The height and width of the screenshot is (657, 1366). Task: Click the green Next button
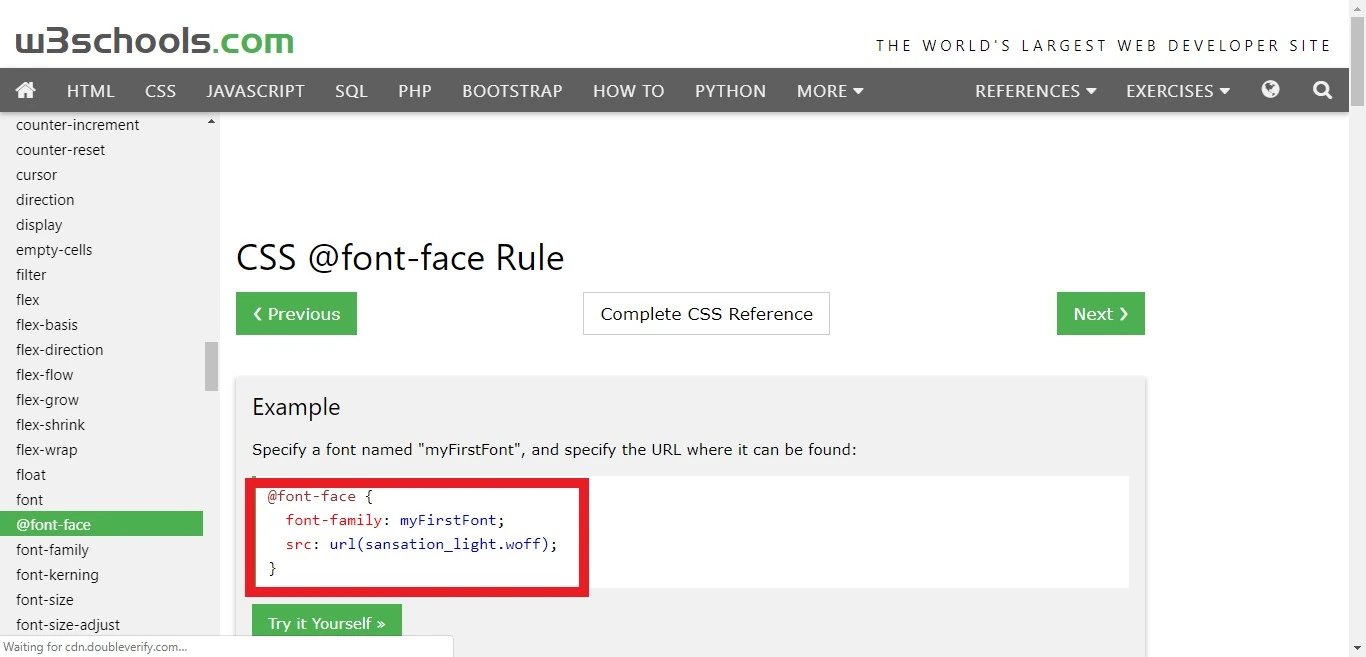pyautogui.click(x=1100, y=314)
